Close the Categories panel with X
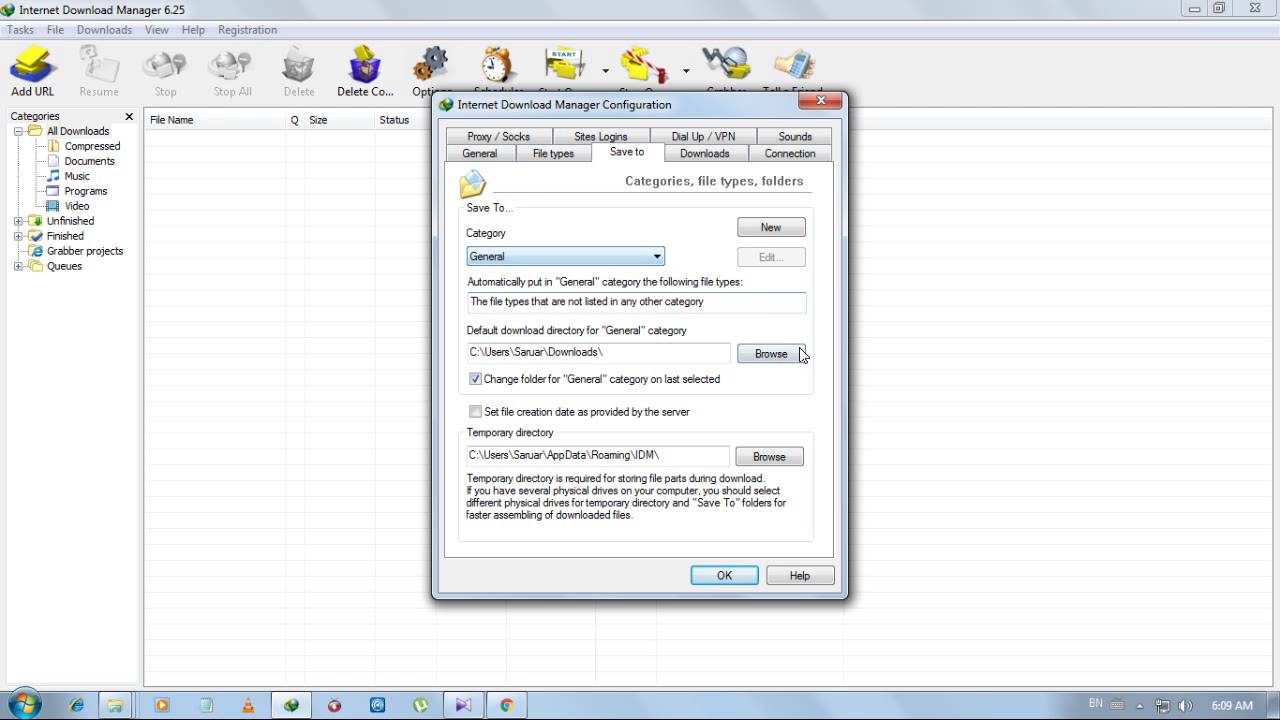Image resolution: width=1280 pixels, height=720 pixels. click(x=129, y=116)
